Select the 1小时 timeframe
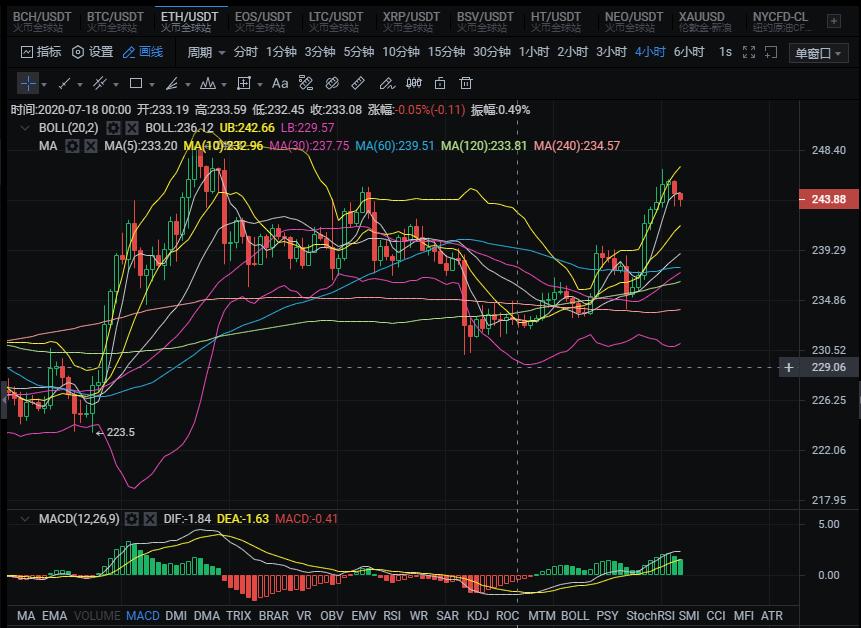 pyautogui.click(x=534, y=52)
